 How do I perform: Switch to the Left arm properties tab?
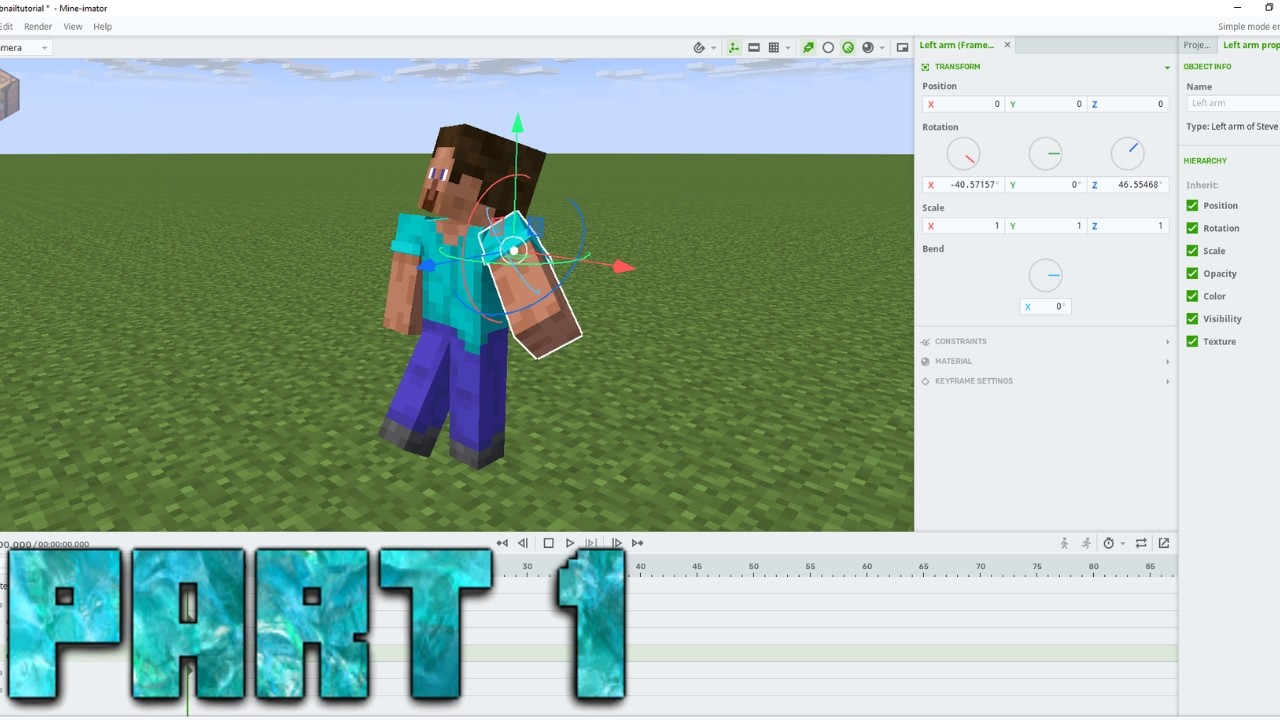click(1250, 45)
